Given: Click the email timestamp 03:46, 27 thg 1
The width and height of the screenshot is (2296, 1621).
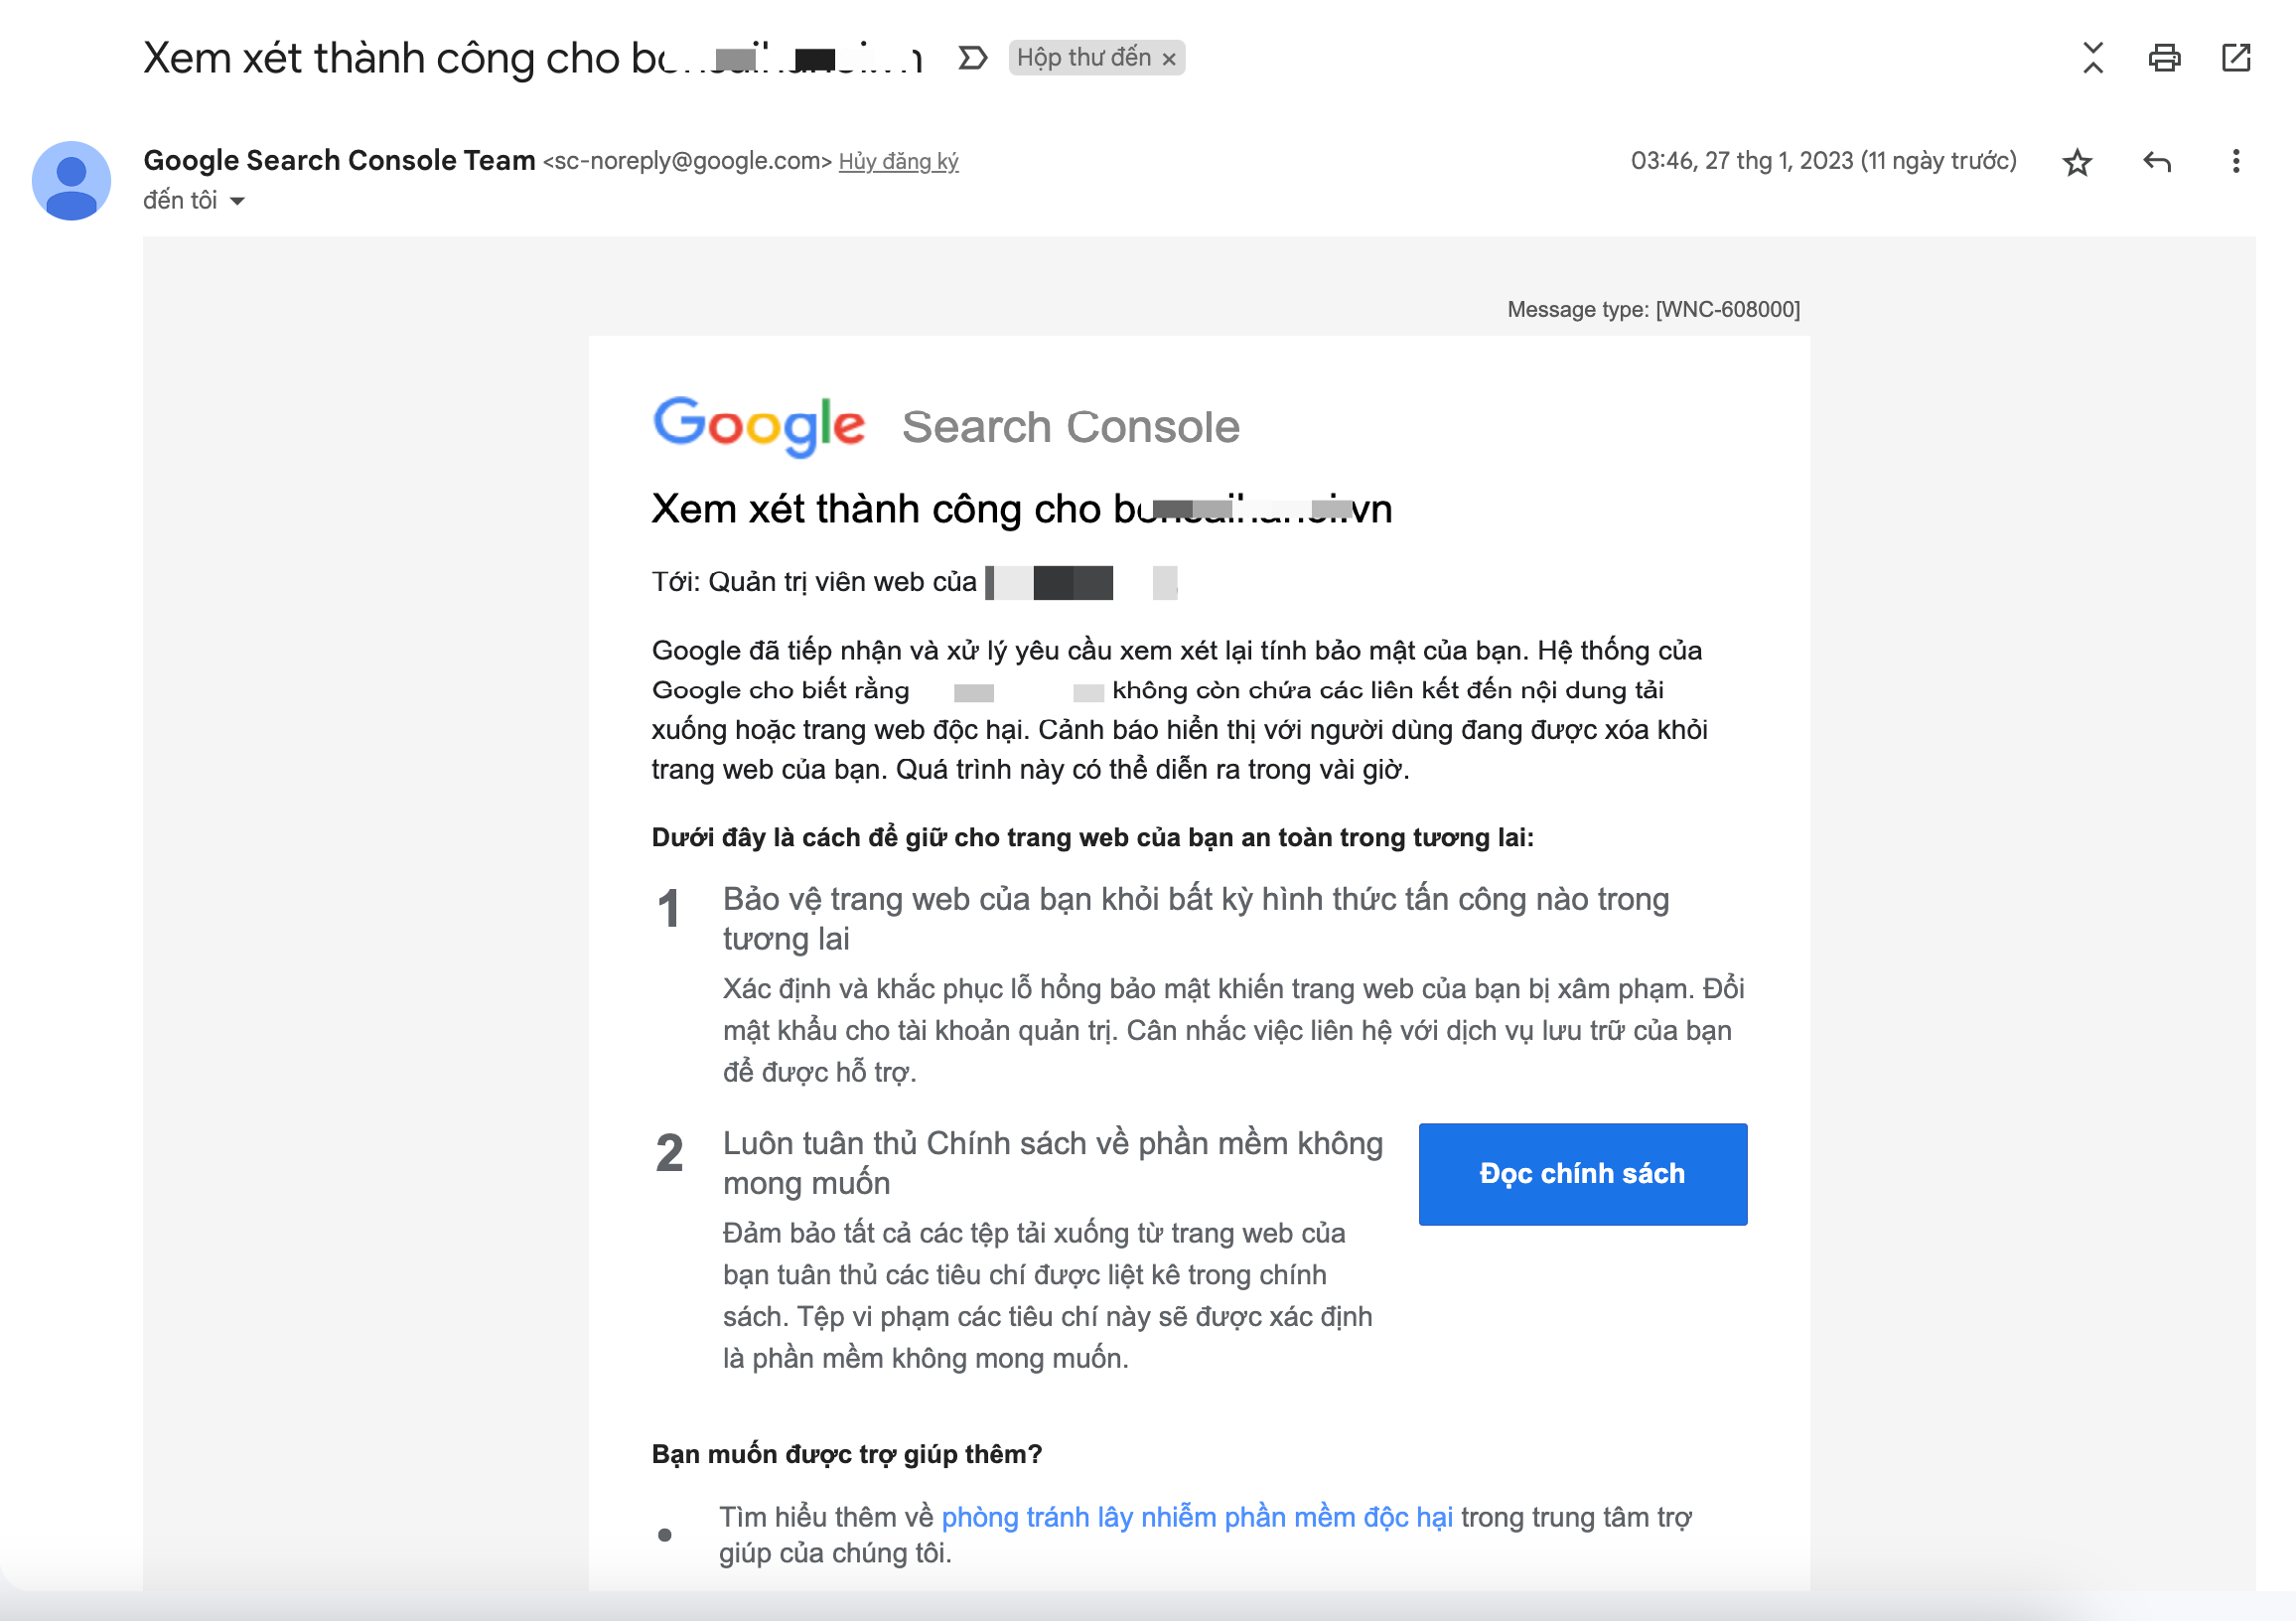Looking at the screenshot, I should [x=1823, y=161].
